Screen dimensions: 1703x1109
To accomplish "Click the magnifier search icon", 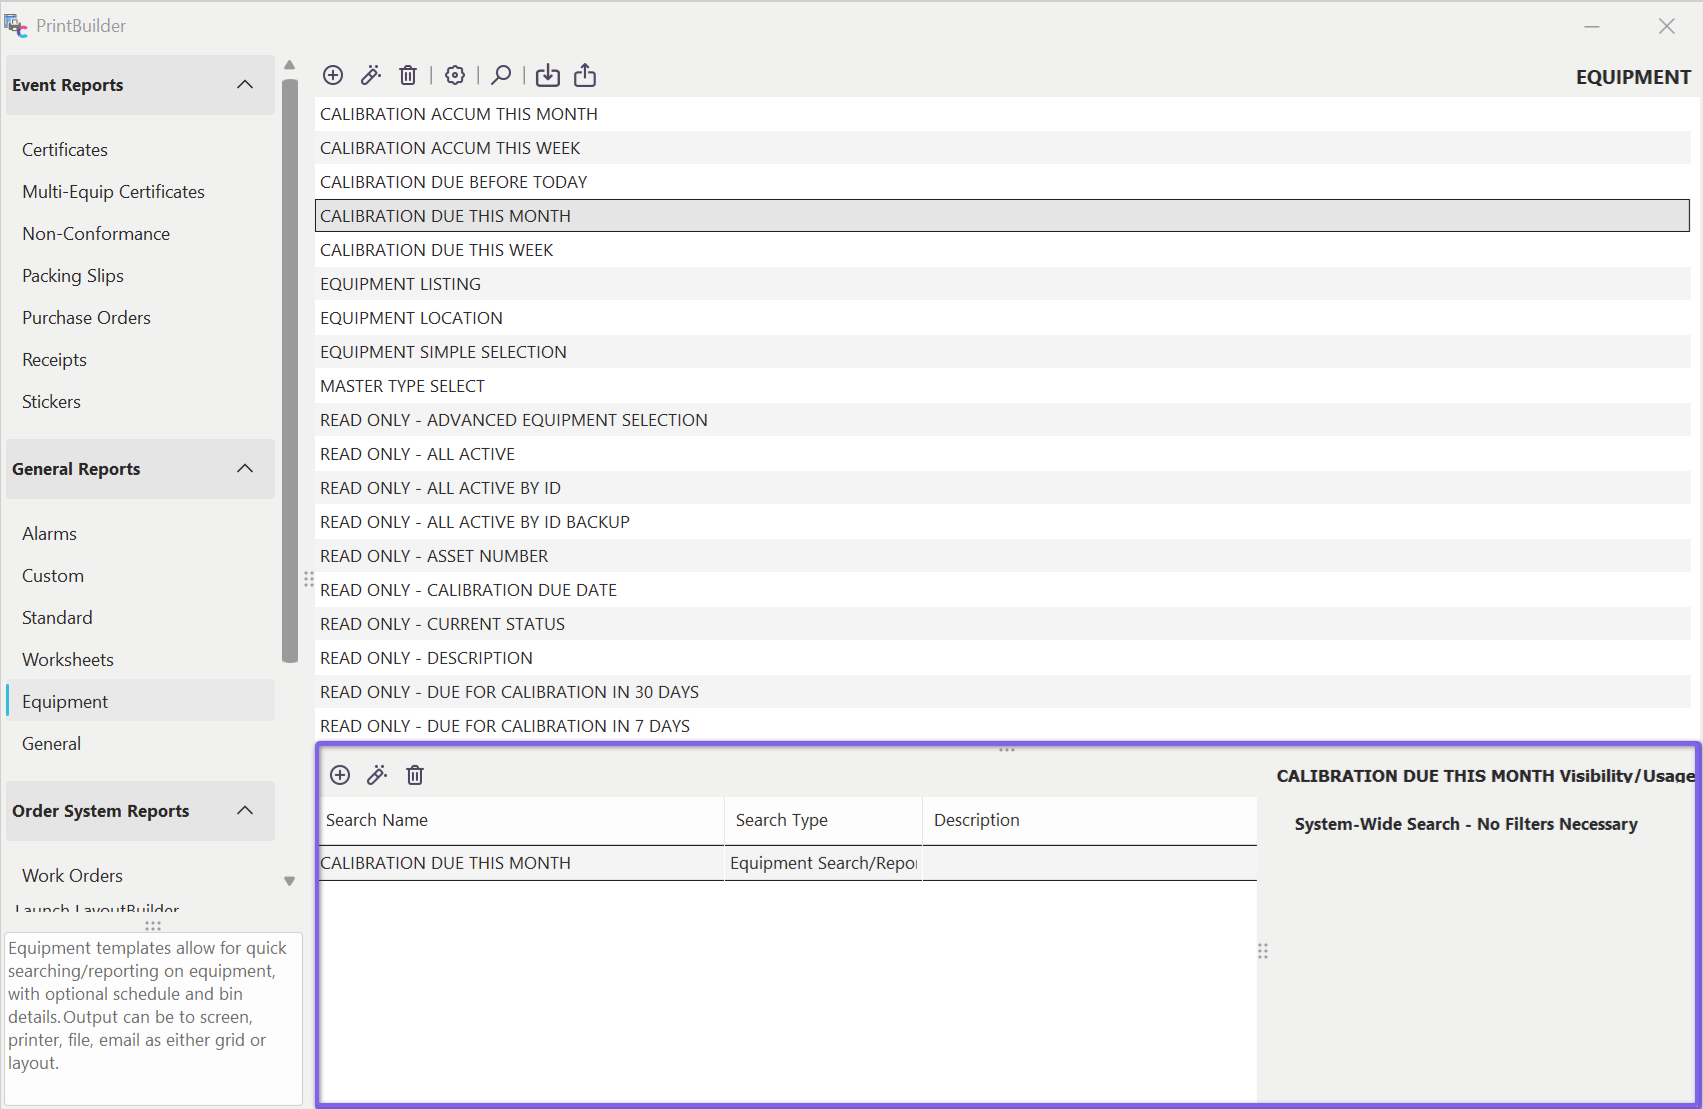I will pyautogui.click(x=501, y=75).
